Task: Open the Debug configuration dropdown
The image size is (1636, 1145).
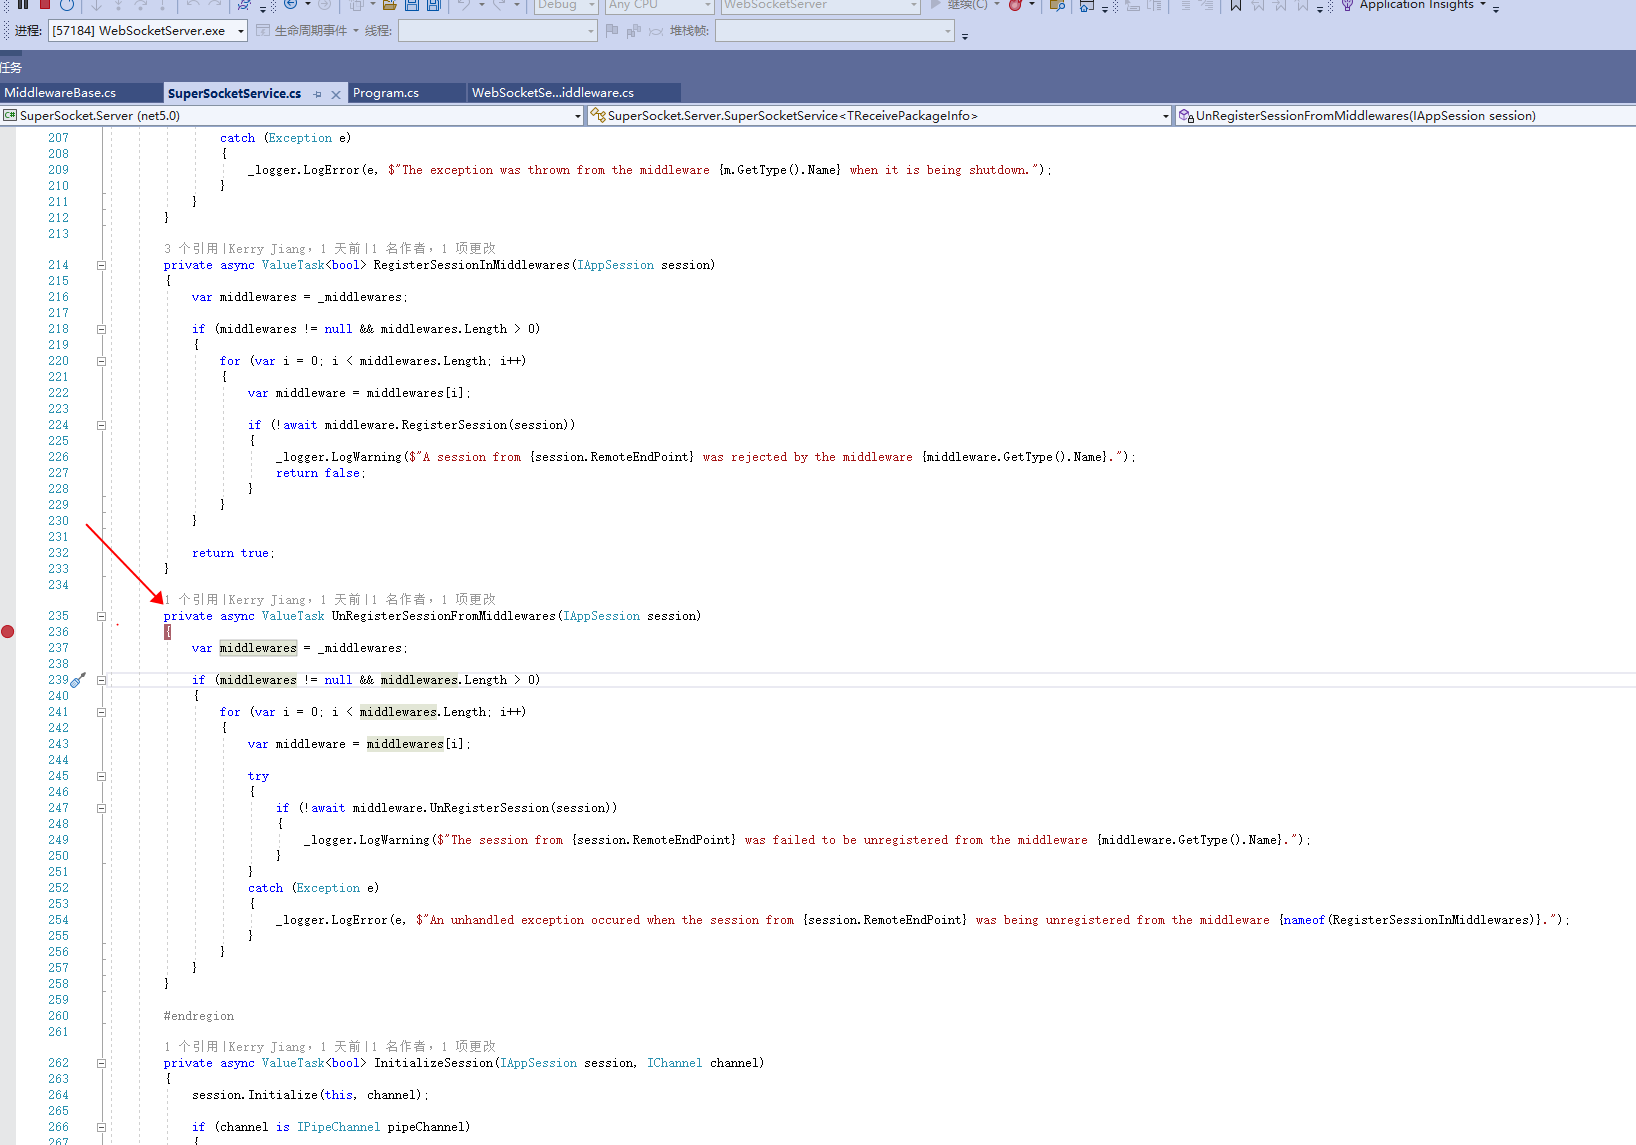Action: coord(565,4)
